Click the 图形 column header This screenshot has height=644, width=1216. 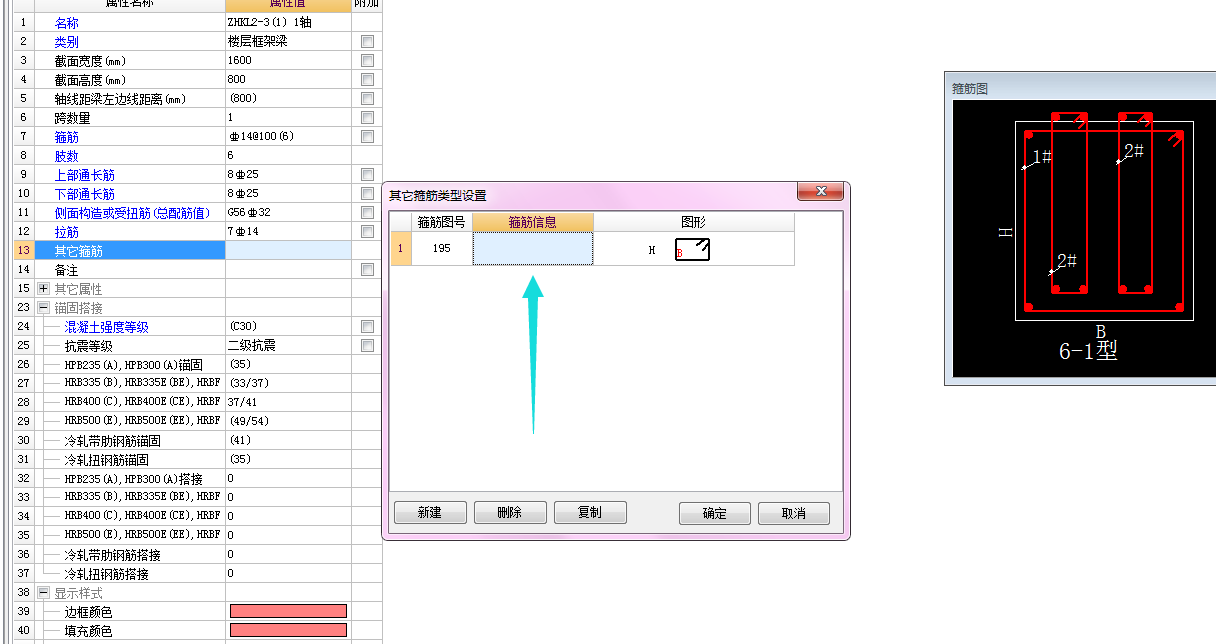click(x=694, y=222)
